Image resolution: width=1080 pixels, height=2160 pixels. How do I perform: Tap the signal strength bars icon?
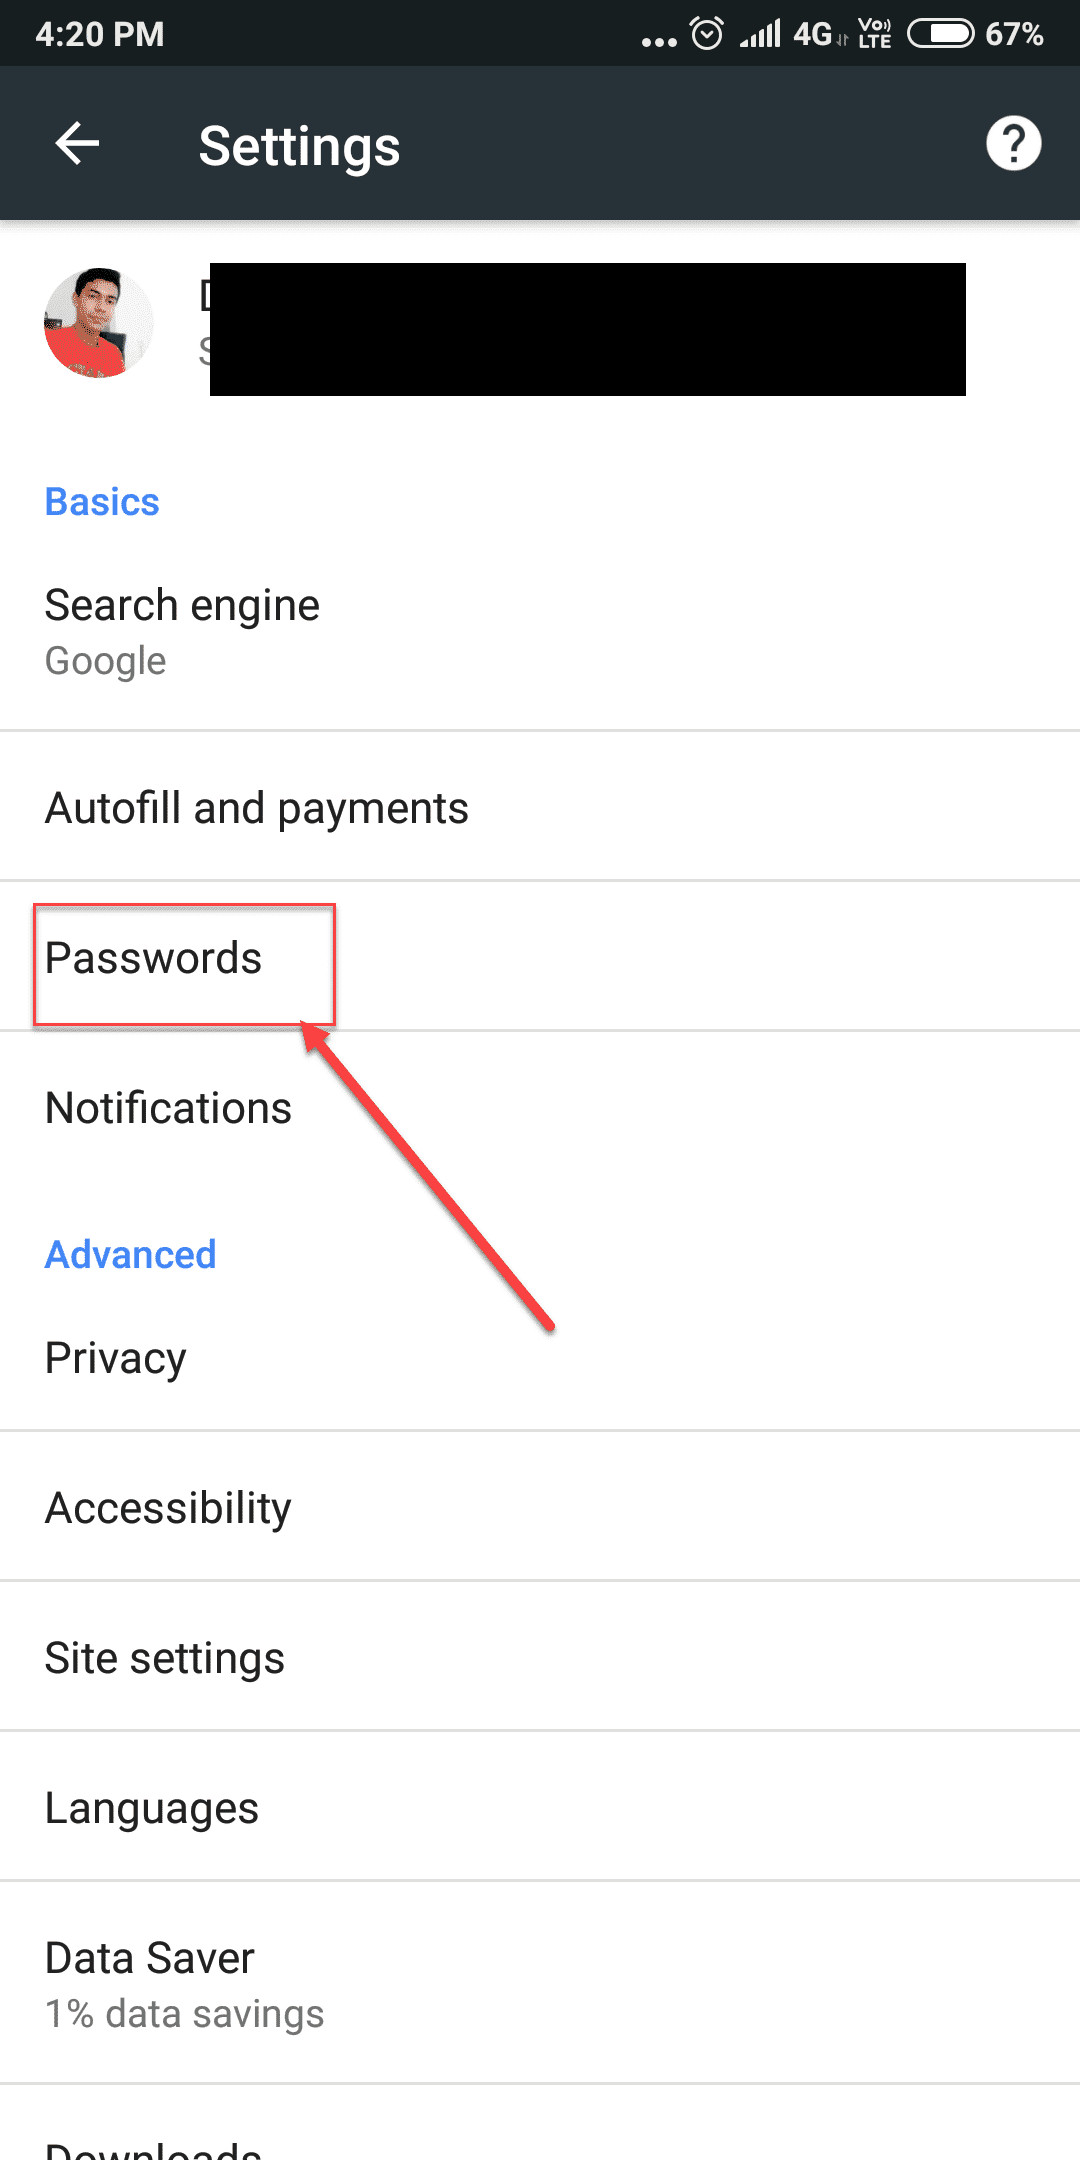(760, 35)
